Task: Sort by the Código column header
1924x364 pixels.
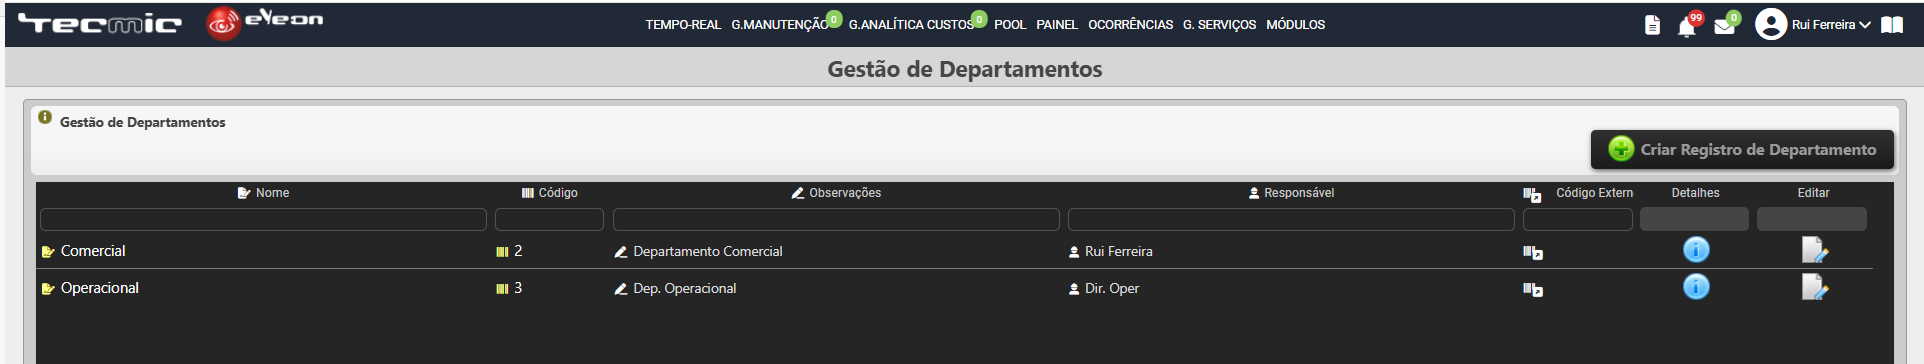Action: [550, 193]
